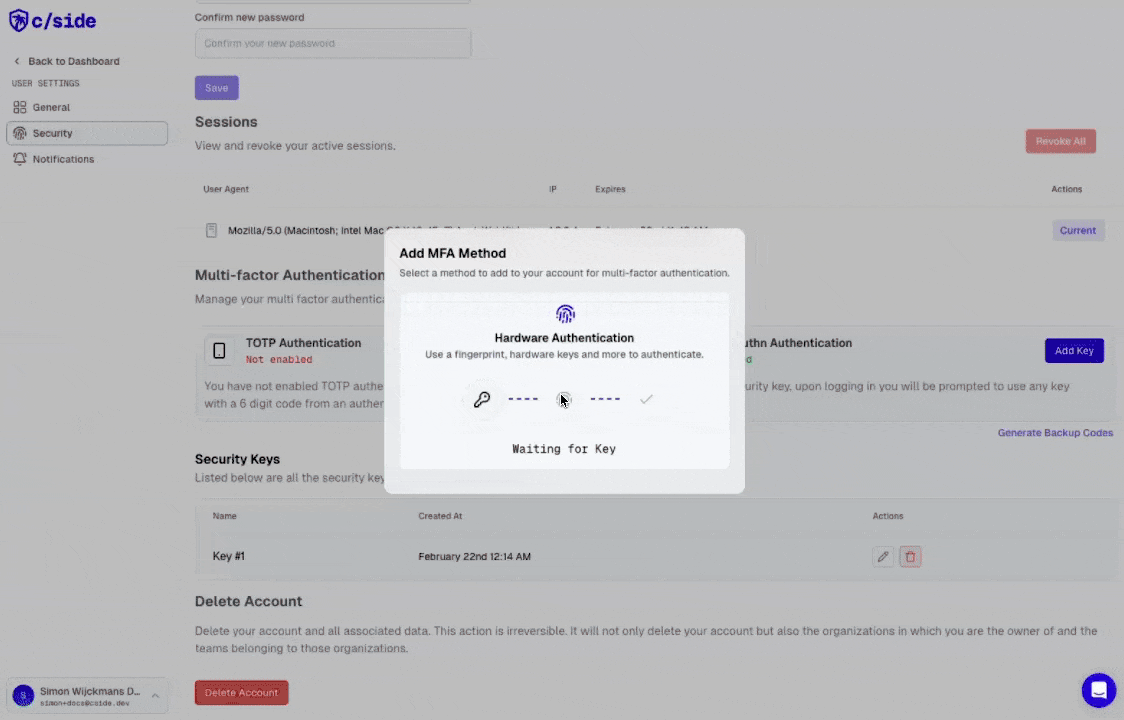This screenshot has width=1124, height=720.
Task: Click the Save password button
Action: coord(216,88)
